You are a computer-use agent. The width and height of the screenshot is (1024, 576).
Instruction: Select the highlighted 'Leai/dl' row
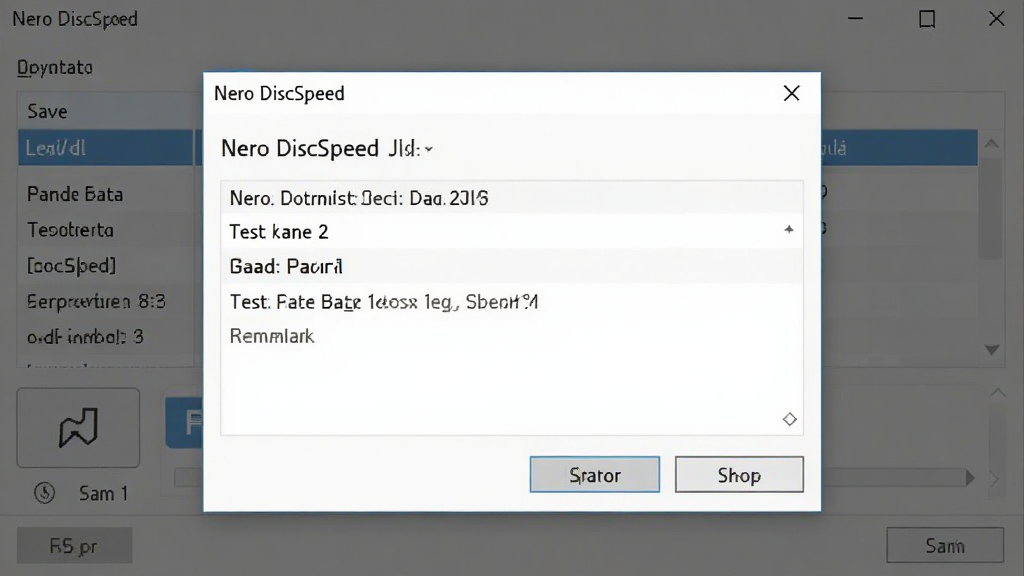point(106,148)
